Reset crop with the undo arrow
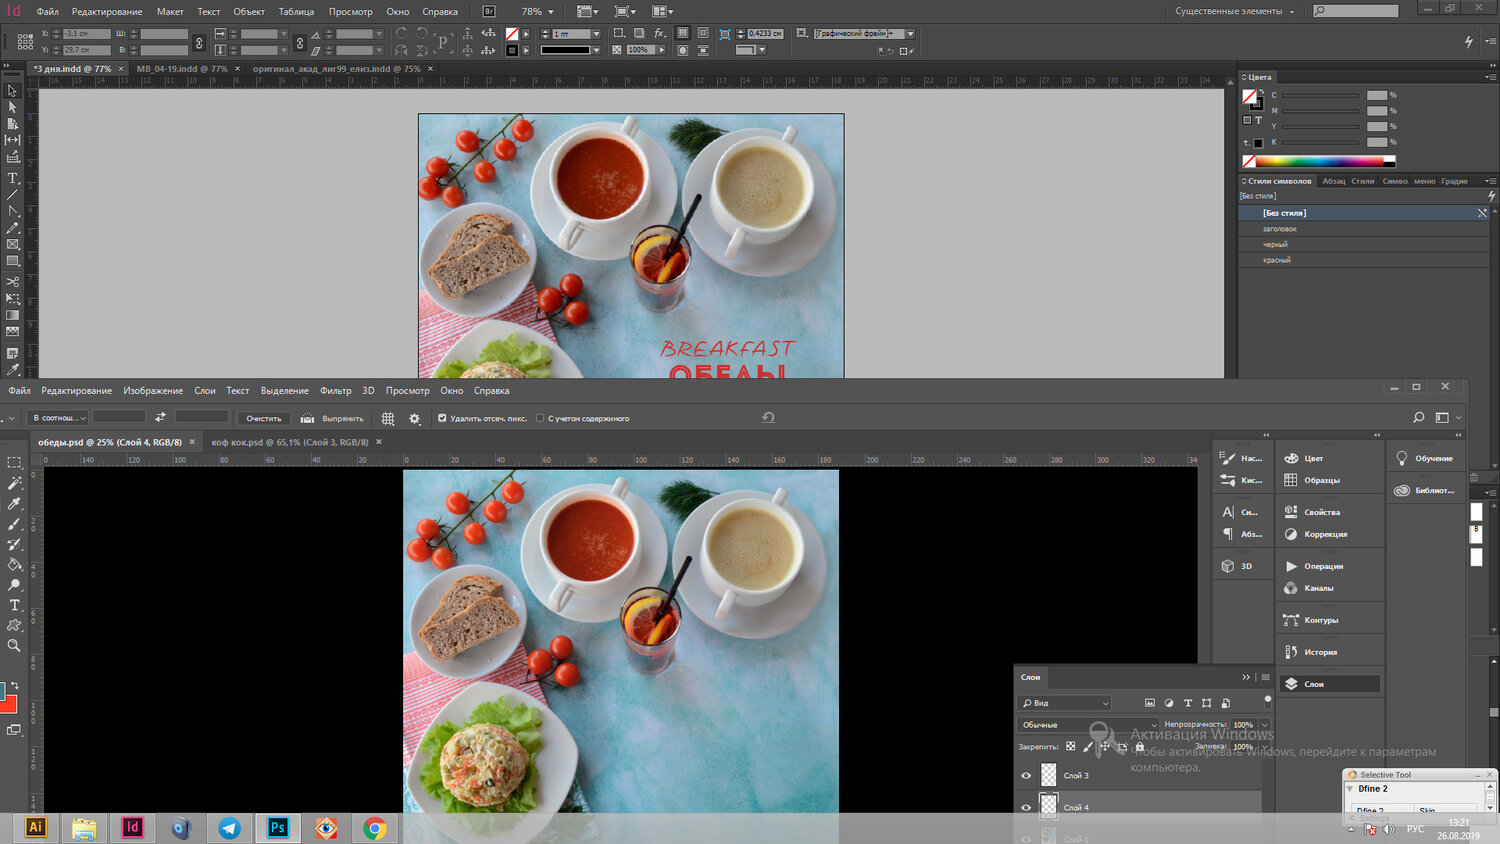The width and height of the screenshot is (1500, 844). point(768,417)
